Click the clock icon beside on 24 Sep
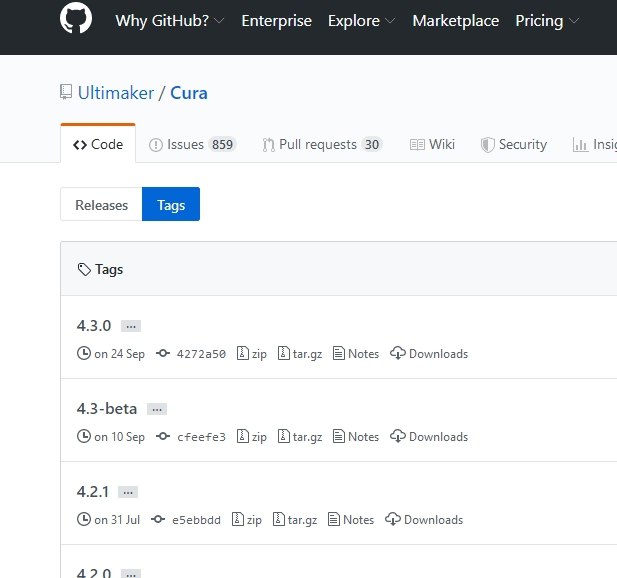The image size is (617, 578). coord(84,353)
